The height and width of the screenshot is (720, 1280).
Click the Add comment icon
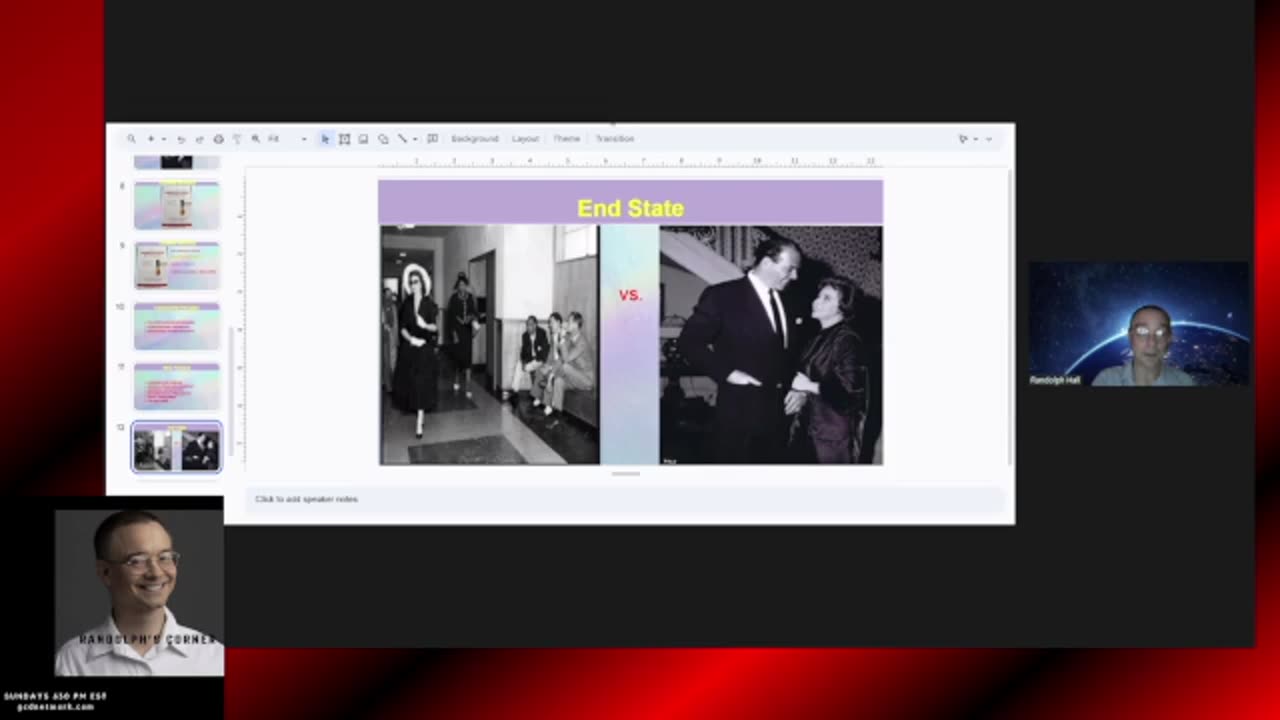pos(432,139)
